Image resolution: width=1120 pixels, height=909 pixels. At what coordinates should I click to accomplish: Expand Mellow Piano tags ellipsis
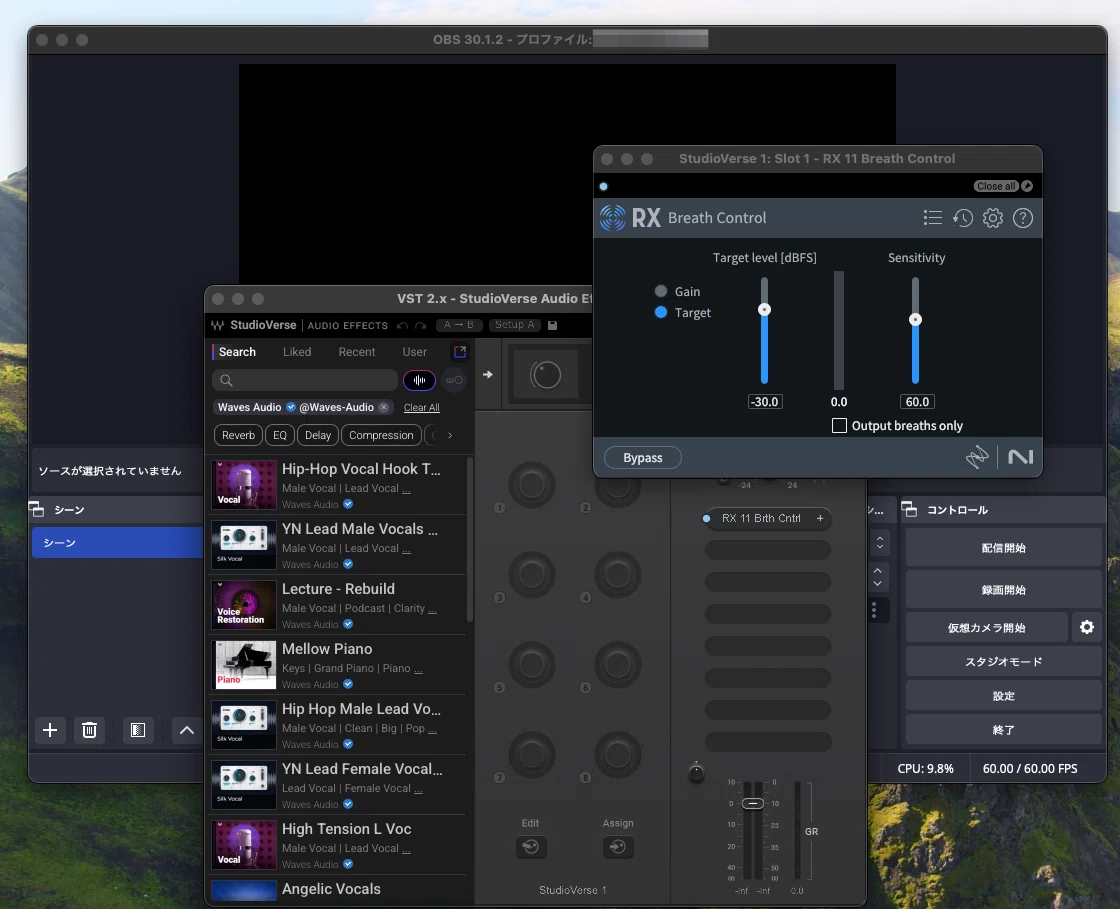click(x=418, y=669)
